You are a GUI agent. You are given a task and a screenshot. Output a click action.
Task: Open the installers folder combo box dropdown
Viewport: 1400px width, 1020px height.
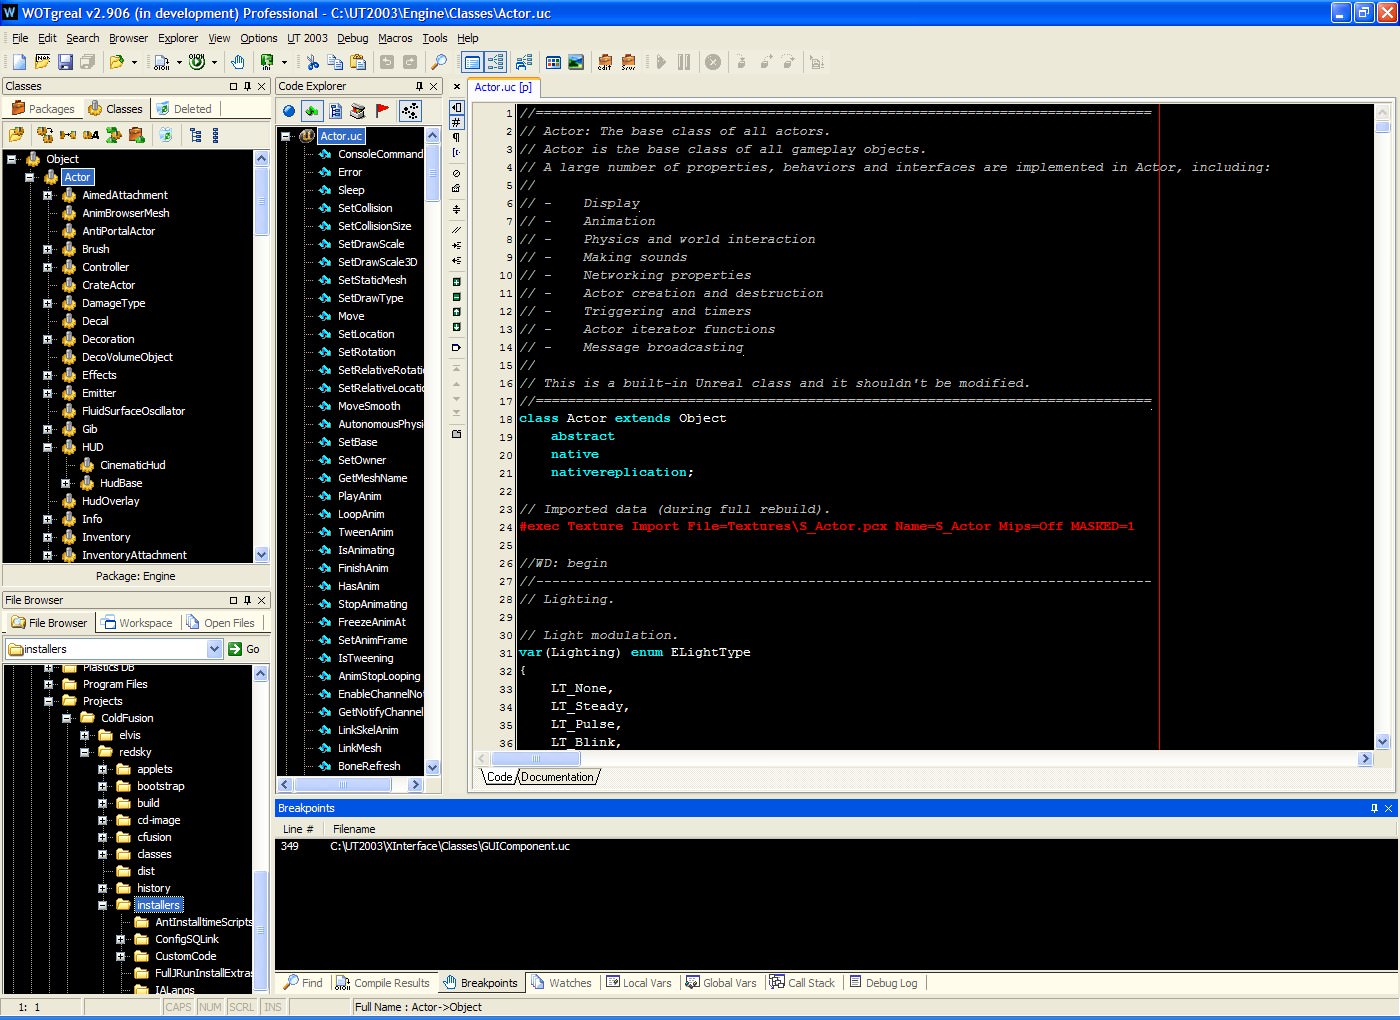click(x=214, y=649)
